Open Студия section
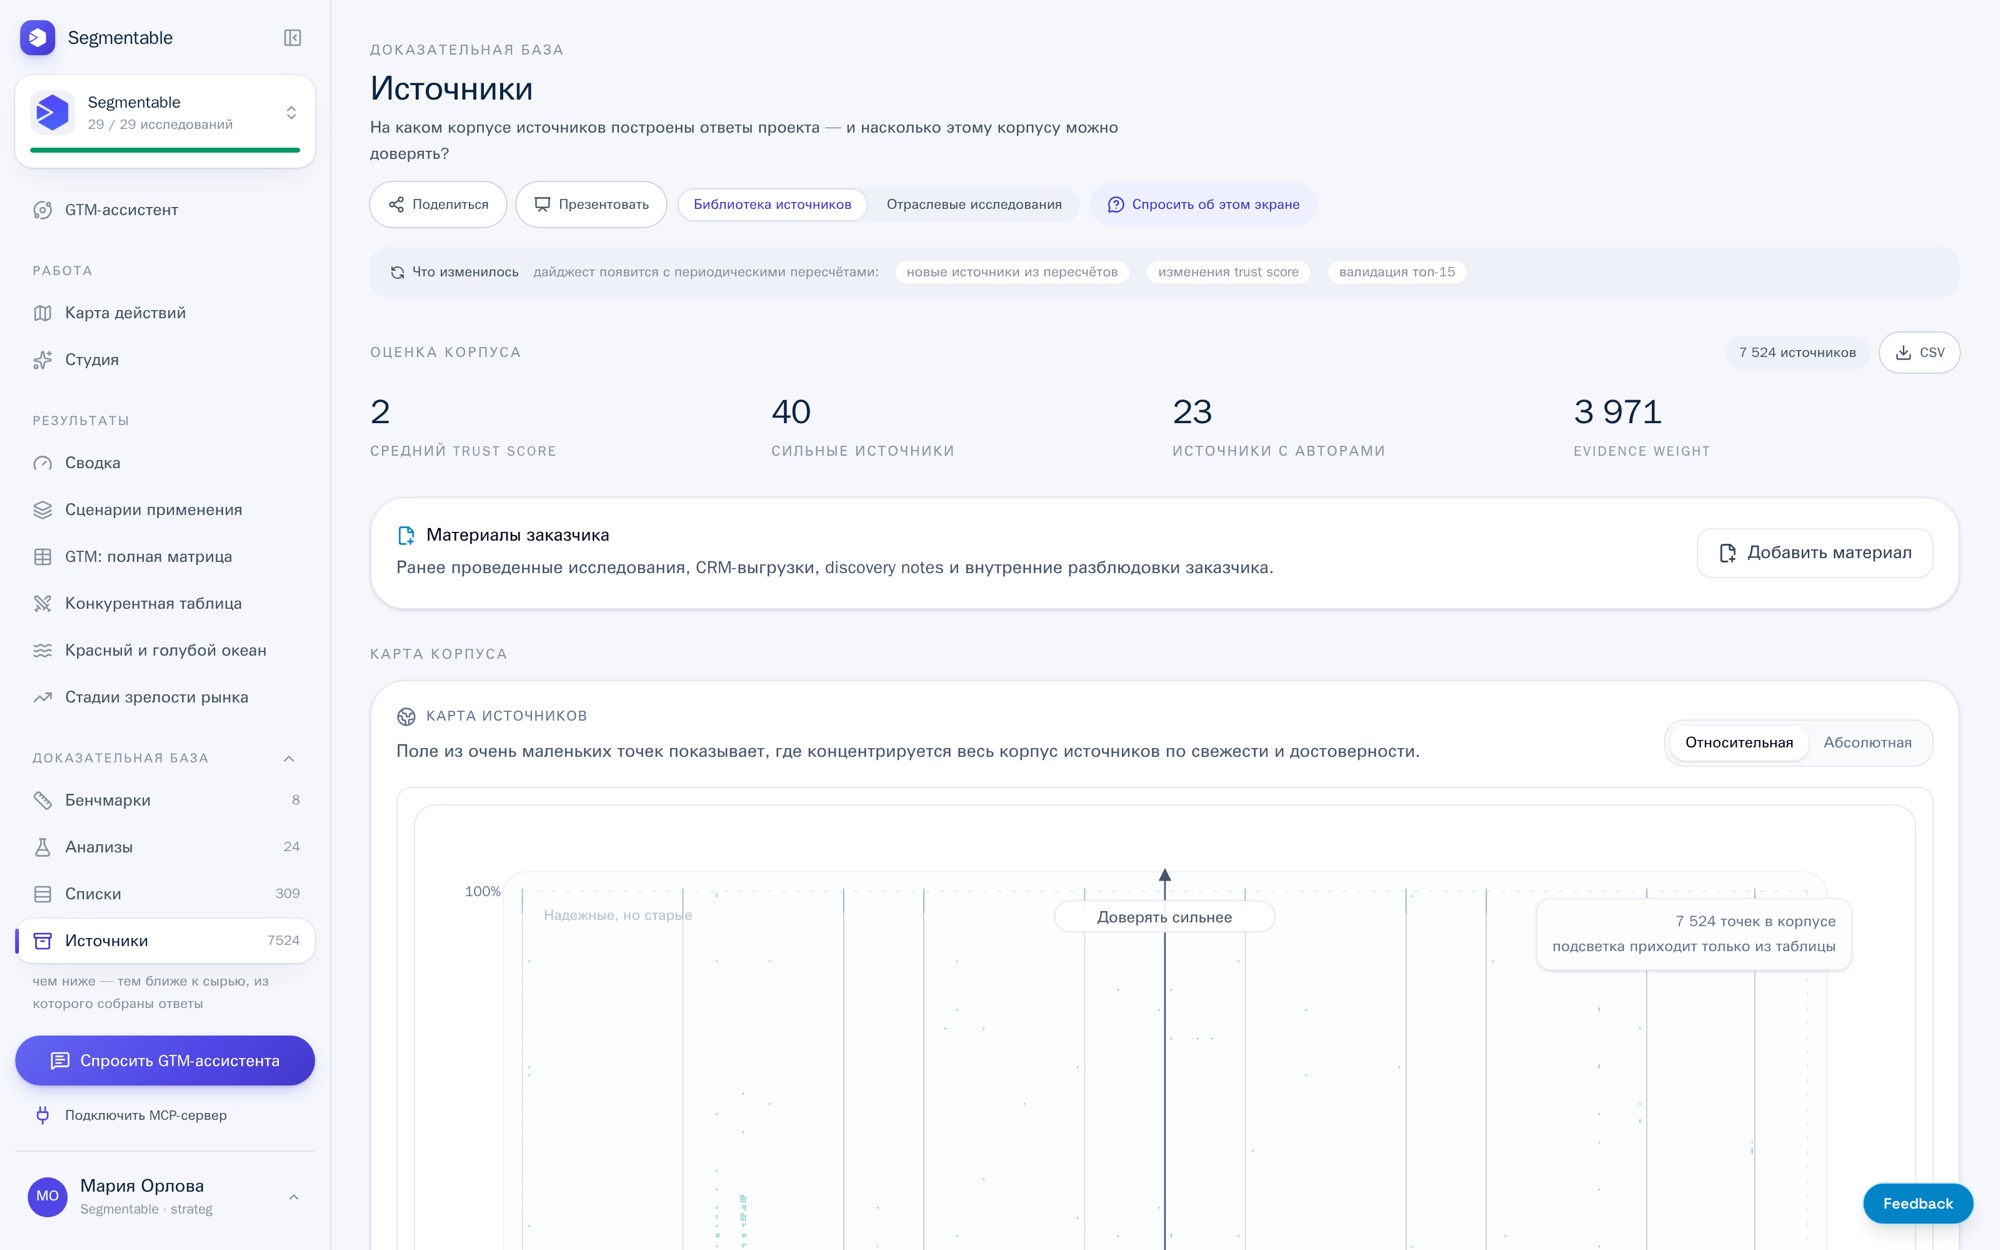This screenshot has height=1250, width=2000. (x=165, y=360)
